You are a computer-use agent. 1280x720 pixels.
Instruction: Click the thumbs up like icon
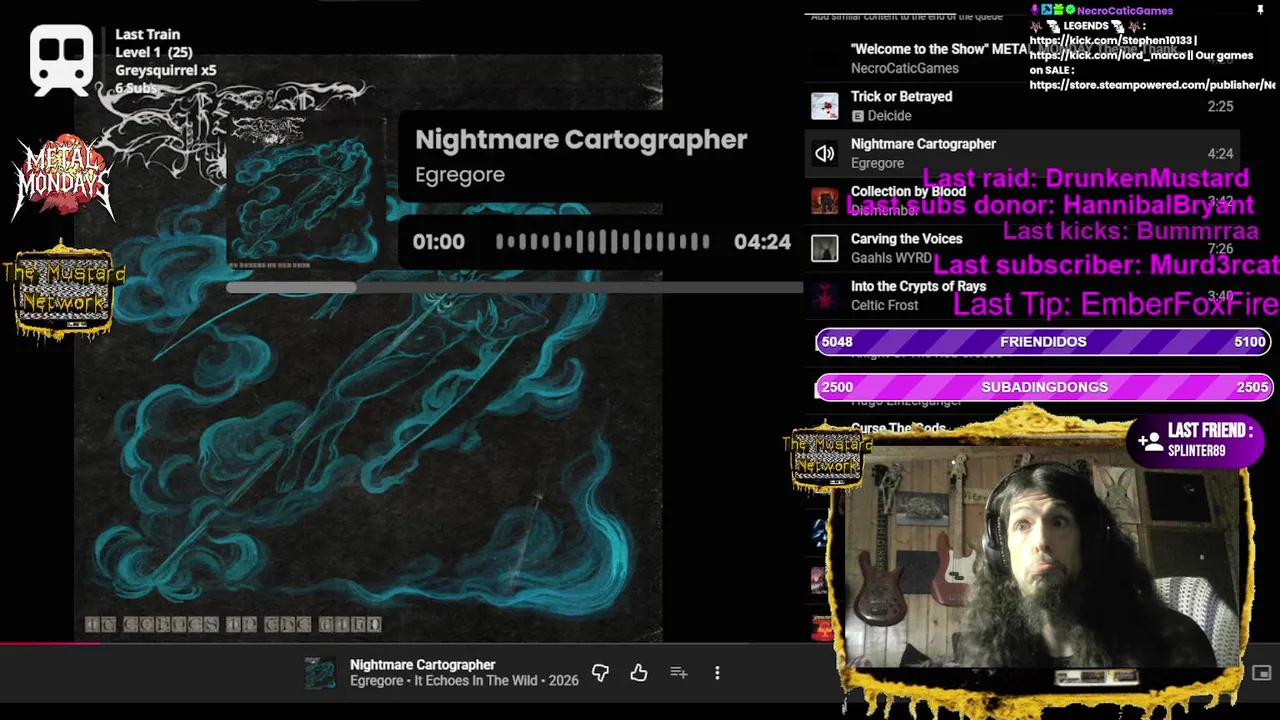(x=639, y=673)
